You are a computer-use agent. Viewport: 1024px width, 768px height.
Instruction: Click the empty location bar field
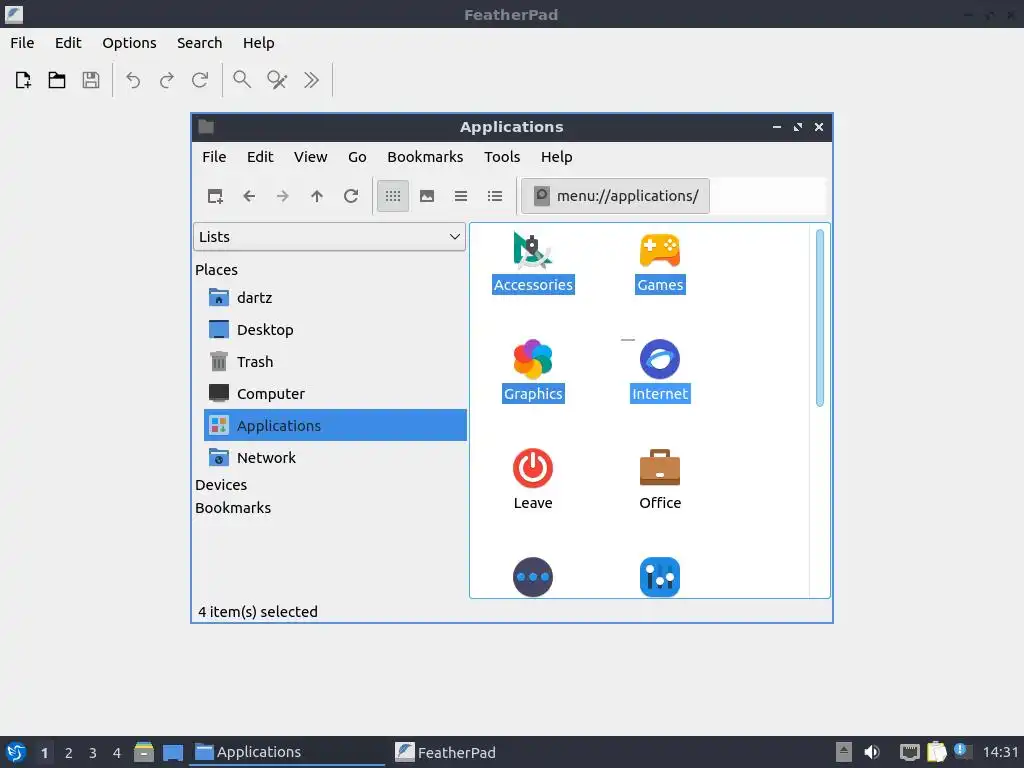768,196
